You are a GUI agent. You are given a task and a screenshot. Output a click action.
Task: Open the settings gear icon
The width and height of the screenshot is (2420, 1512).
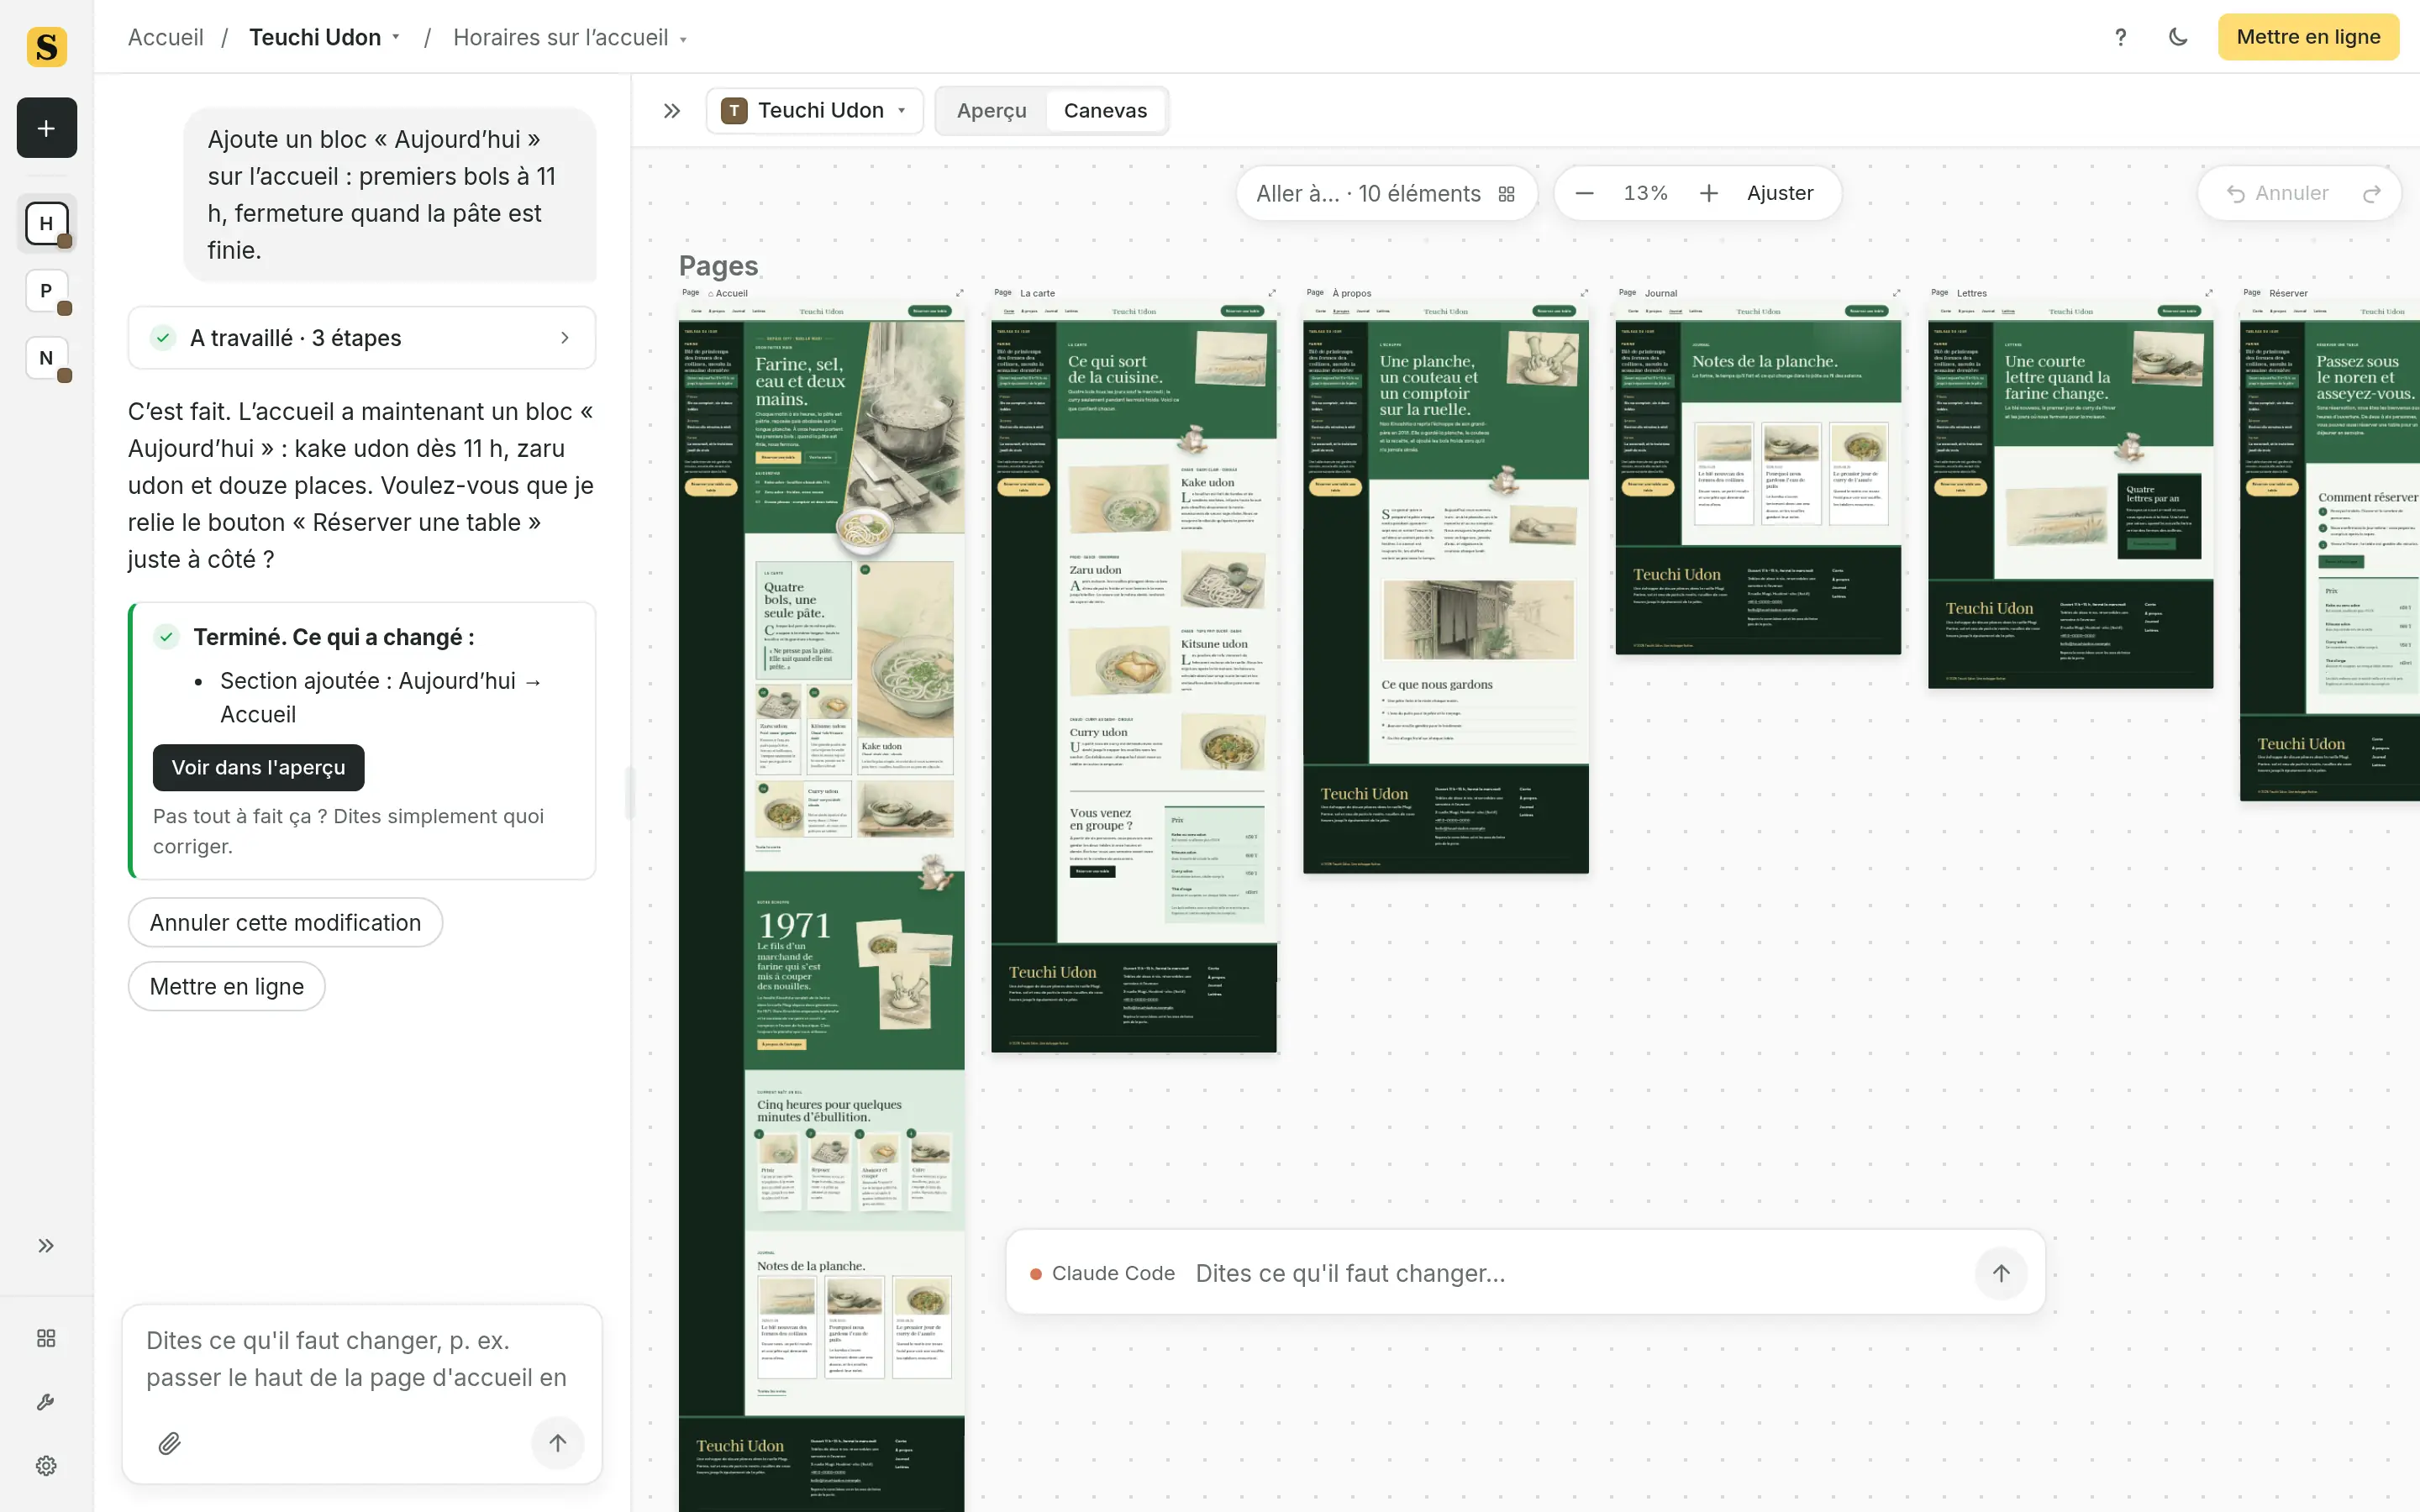pos(46,1466)
